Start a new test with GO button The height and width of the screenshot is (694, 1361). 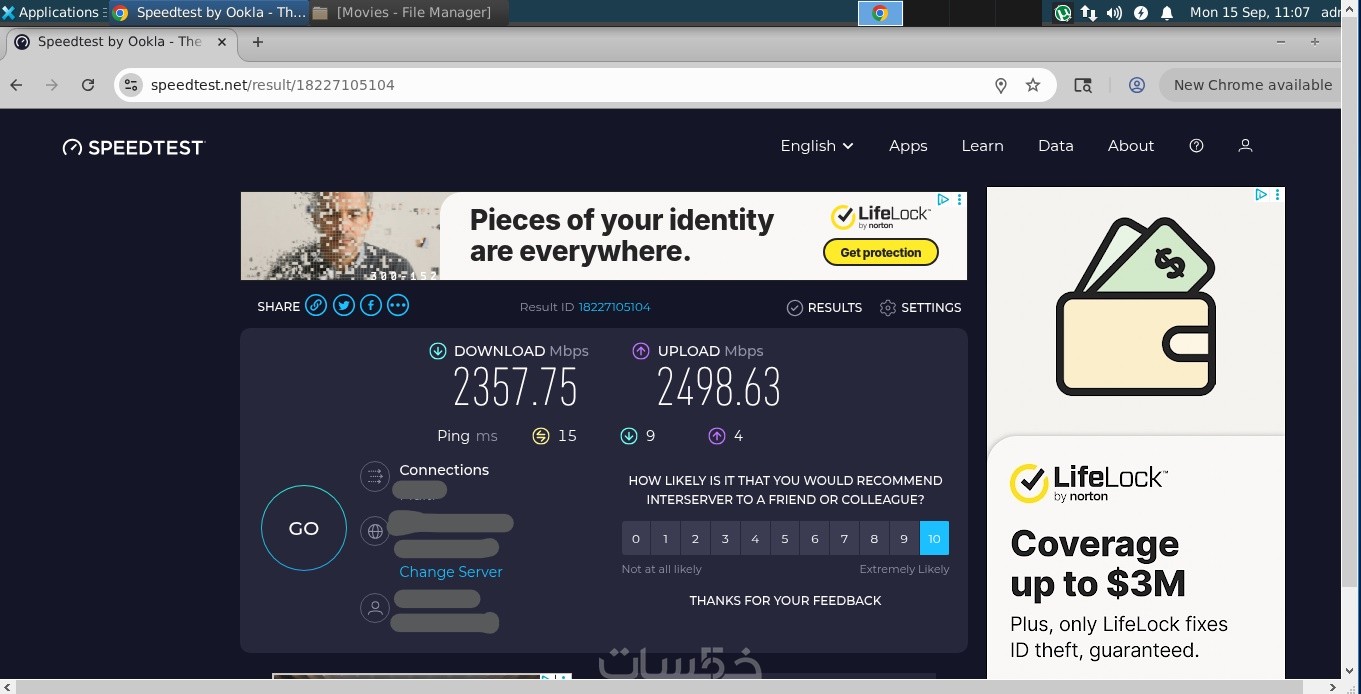304,528
